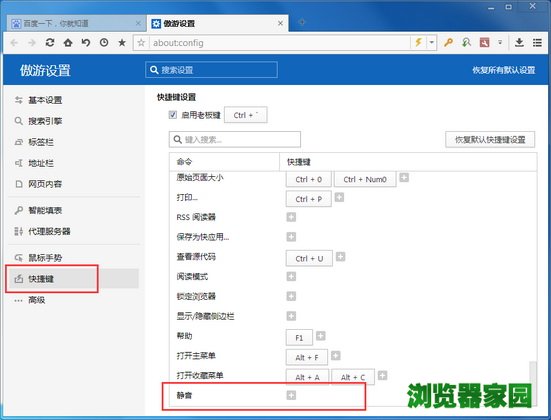
Task: Click the Alt + A shortcut button
Action: (307, 377)
